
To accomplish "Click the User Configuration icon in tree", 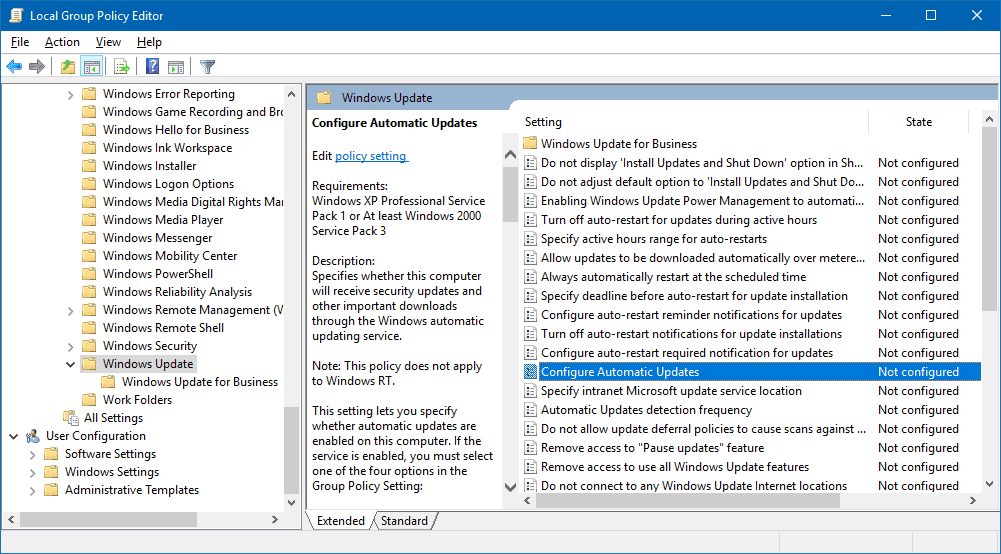I will coord(33,436).
